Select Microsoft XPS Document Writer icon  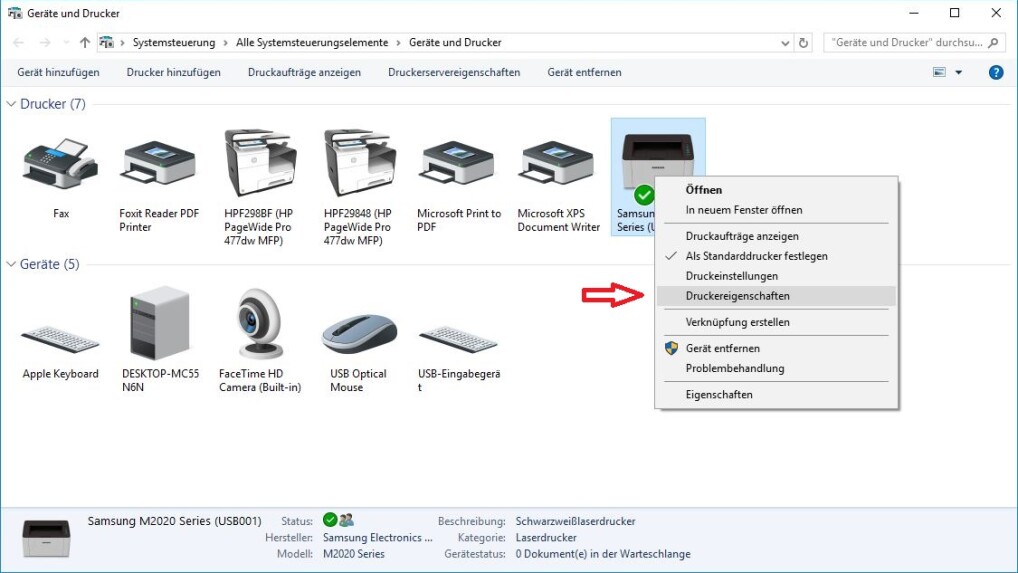pyautogui.click(x=558, y=165)
